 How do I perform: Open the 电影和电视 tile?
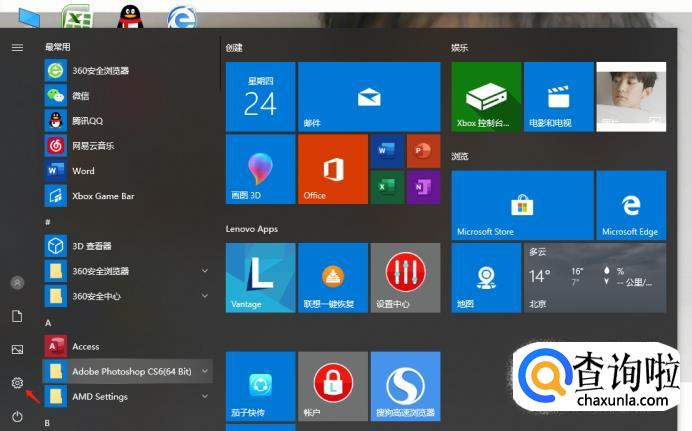click(559, 97)
